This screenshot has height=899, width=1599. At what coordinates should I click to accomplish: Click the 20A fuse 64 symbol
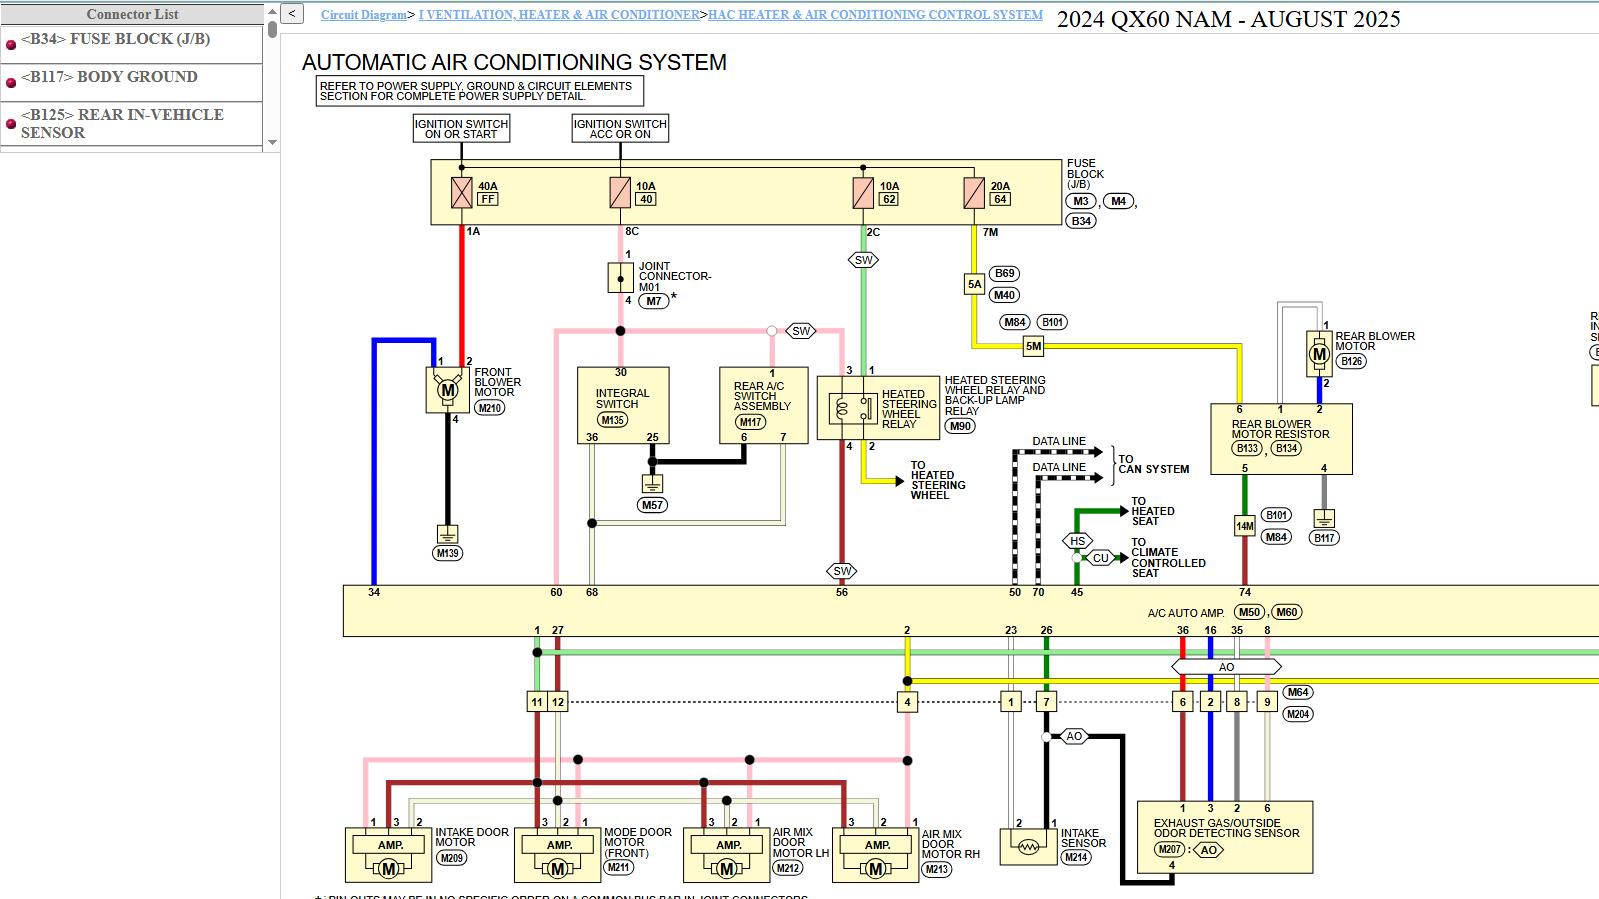(x=974, y=193)
